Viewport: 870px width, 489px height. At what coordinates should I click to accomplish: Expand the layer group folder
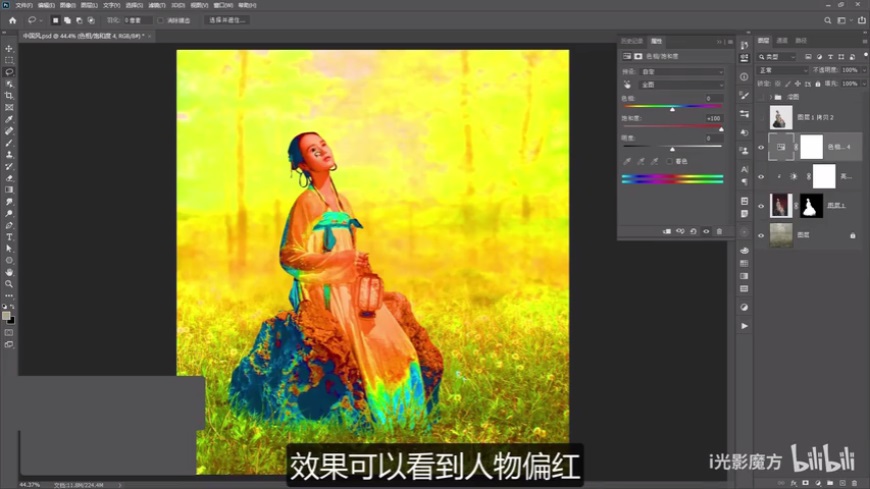pyautogui.click(x=771, y=97)
